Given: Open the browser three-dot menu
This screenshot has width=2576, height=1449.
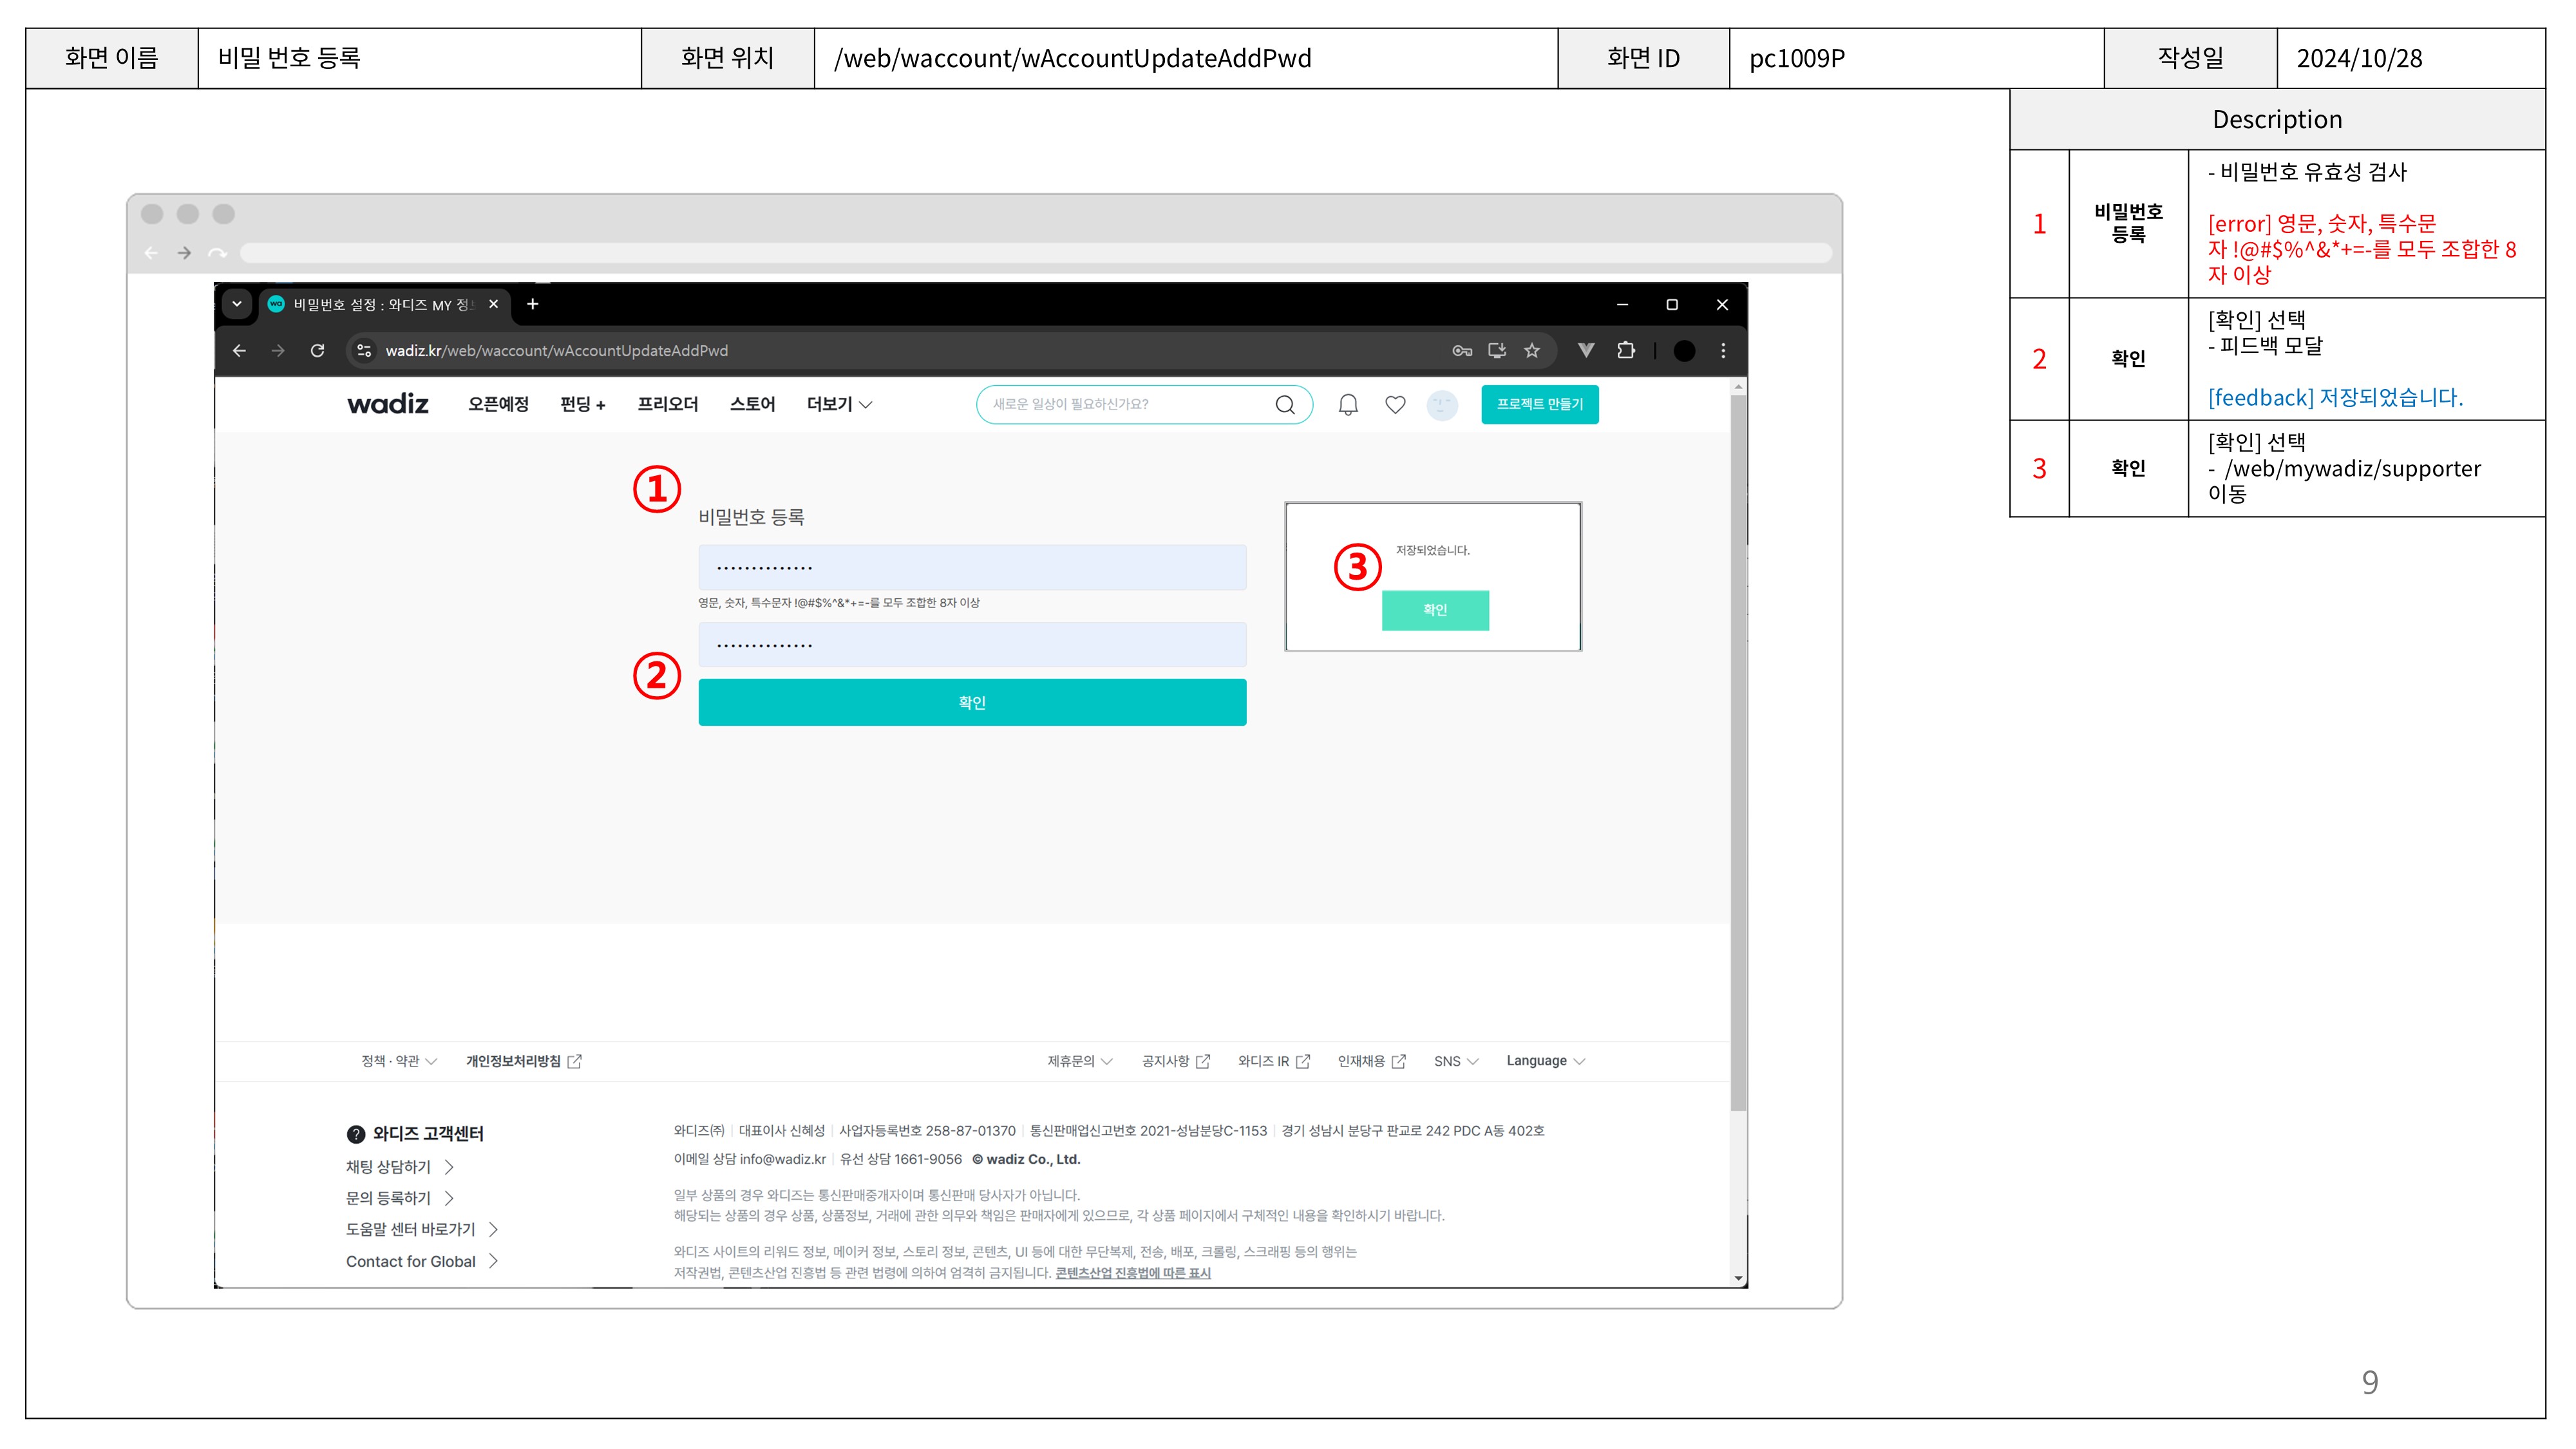Looking at the screenshot, I should click(x=1722, y=351).
